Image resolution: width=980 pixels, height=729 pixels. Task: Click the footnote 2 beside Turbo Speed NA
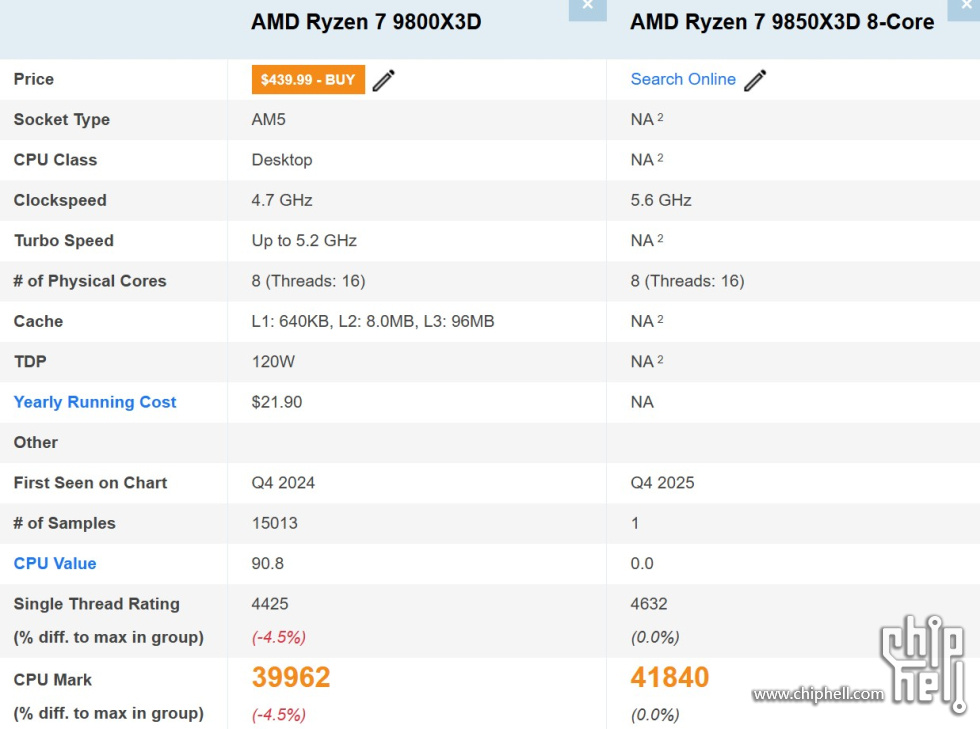tap(661, 237)
